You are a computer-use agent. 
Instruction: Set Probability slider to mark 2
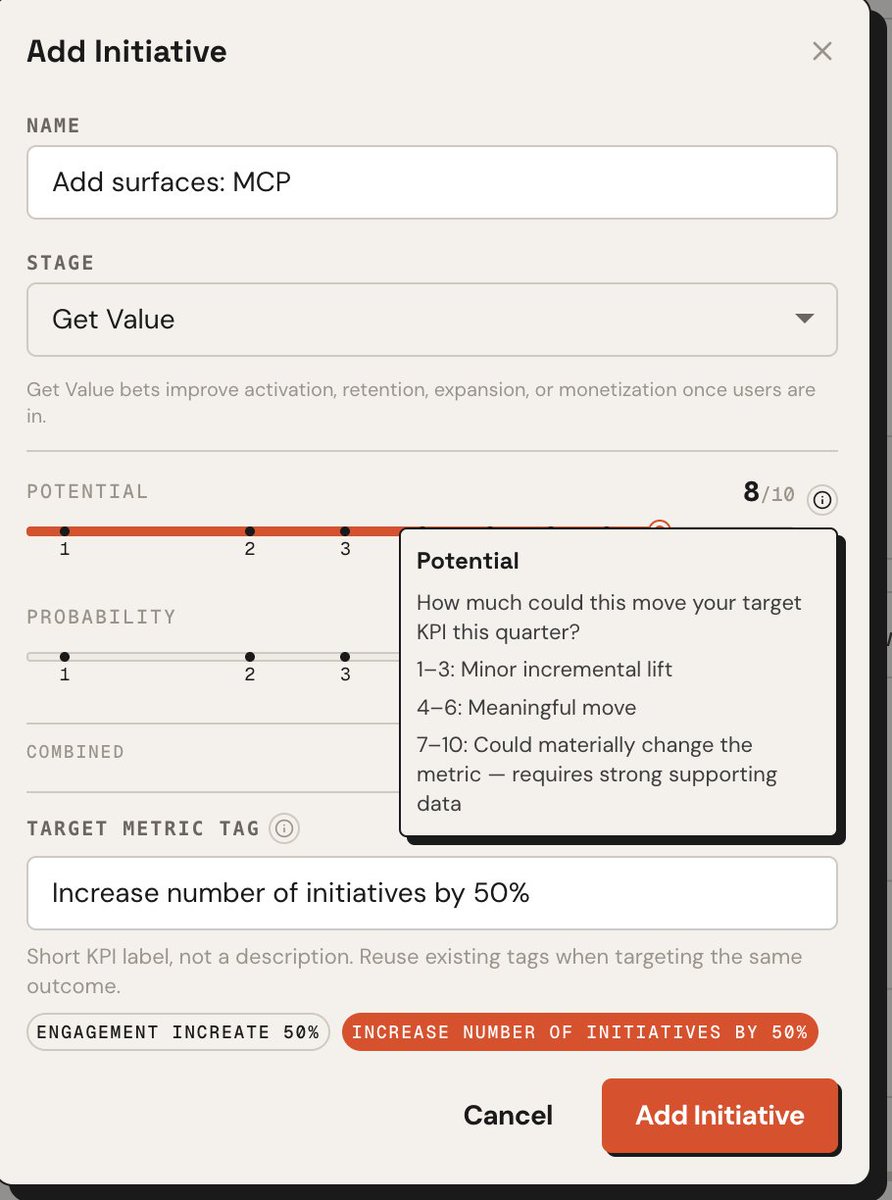pyautogui.click(x=249, y=657)
